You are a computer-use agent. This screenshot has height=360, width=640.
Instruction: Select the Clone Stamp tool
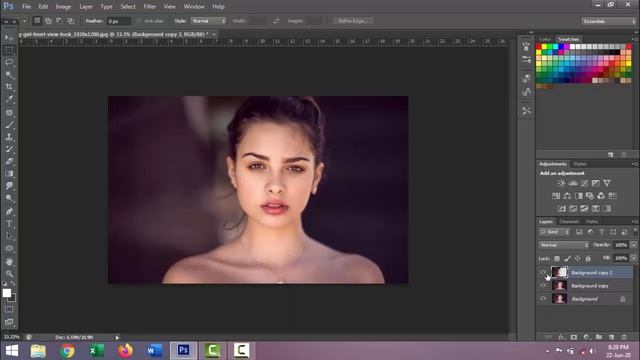click(9, 137)
